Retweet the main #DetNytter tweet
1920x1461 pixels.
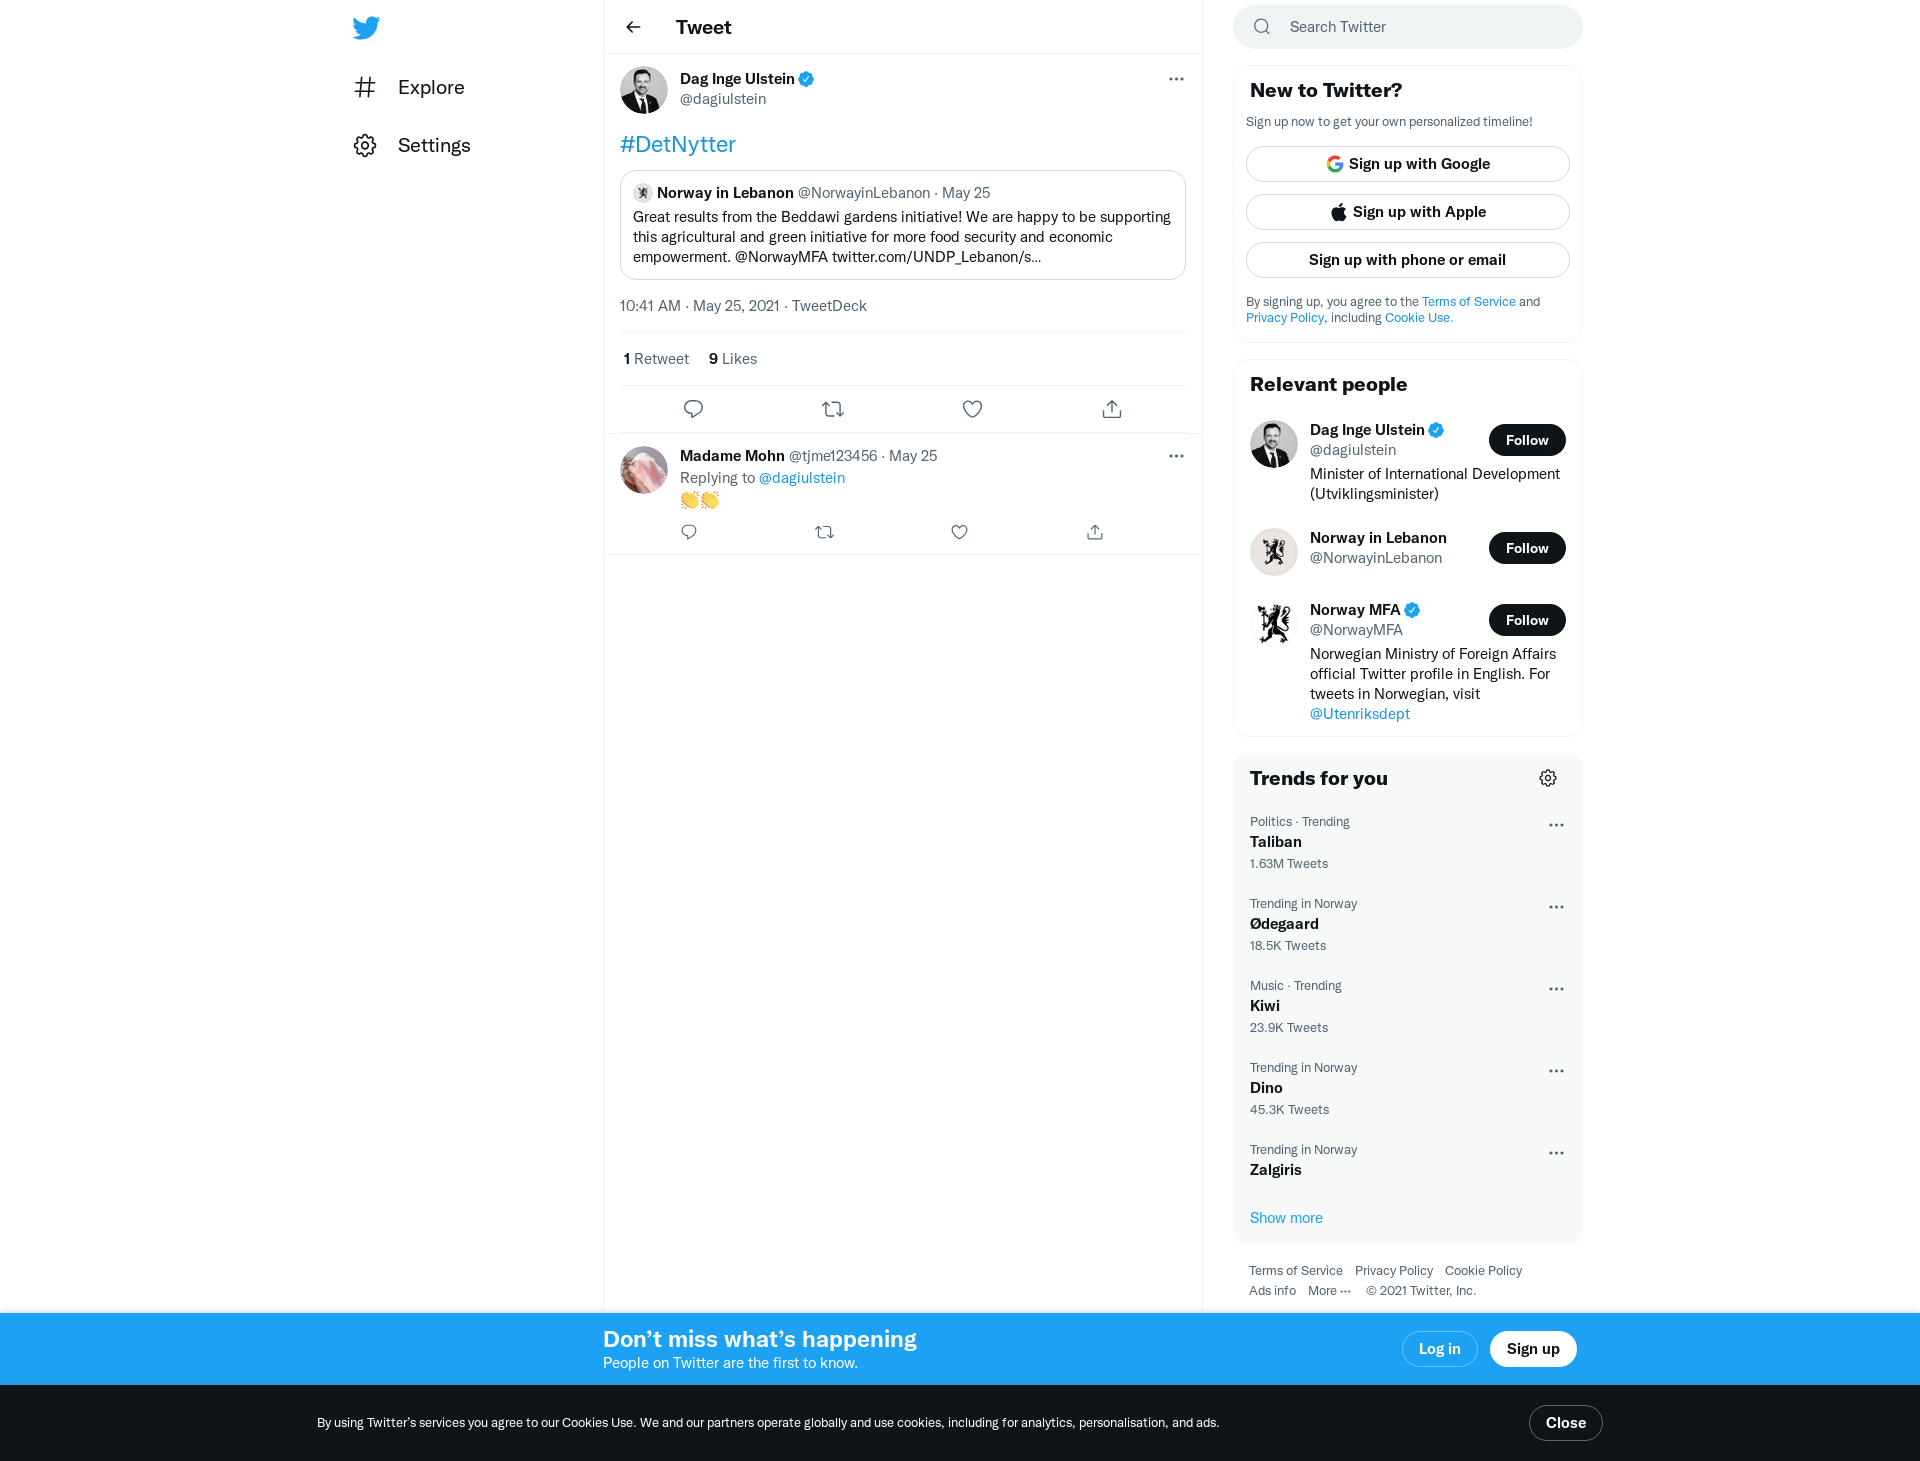click(x=833, y=409)
